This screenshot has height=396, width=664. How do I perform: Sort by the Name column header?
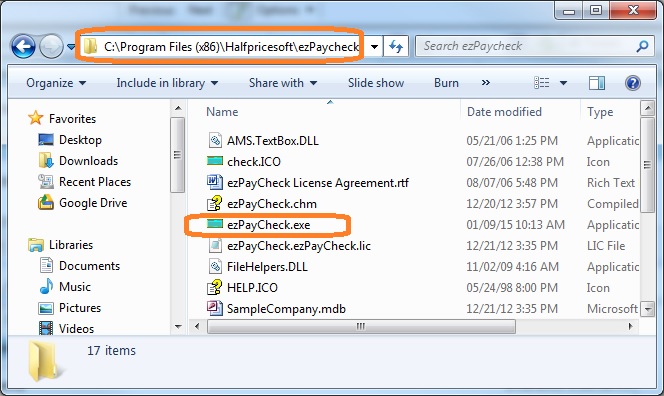point(222,112)
